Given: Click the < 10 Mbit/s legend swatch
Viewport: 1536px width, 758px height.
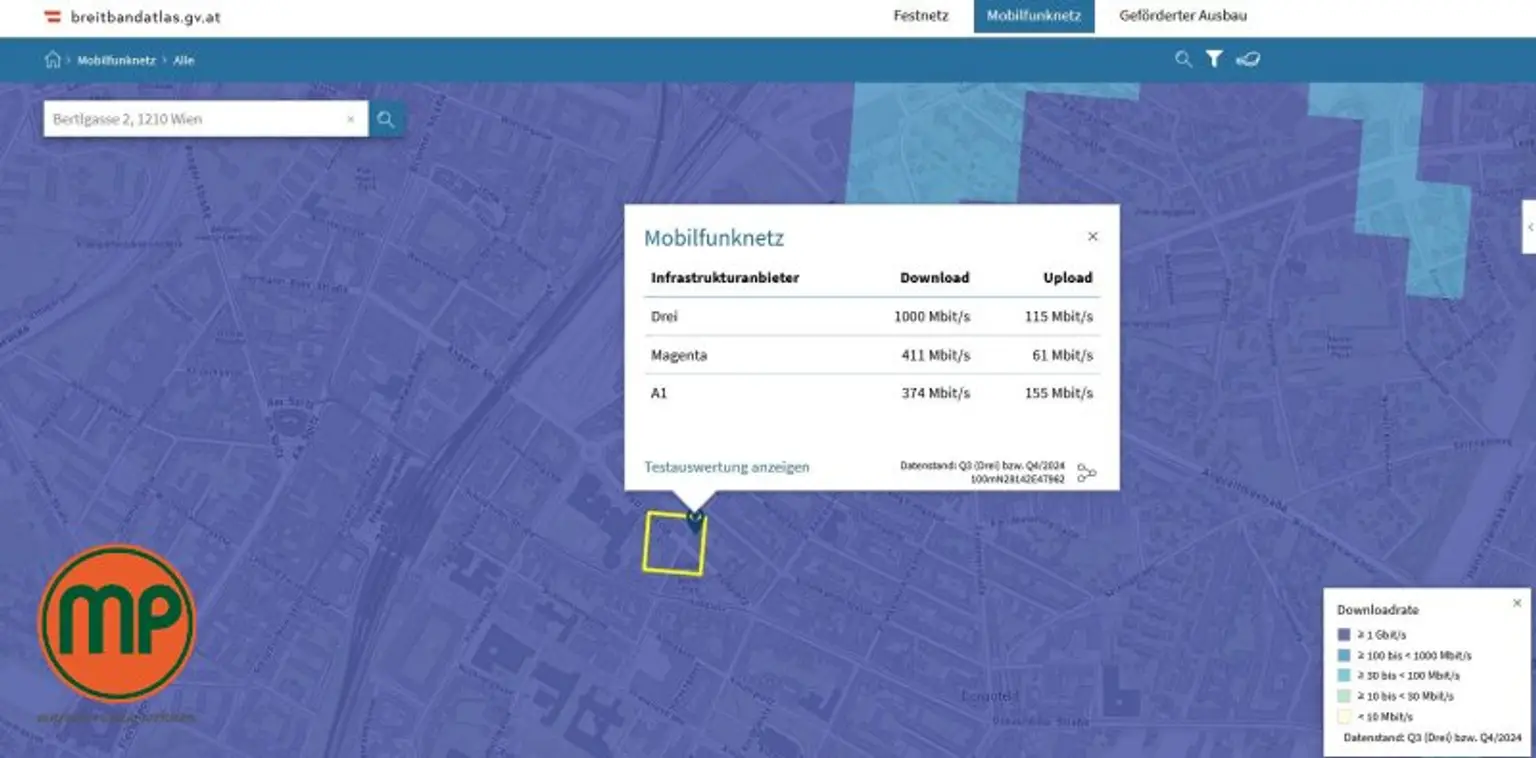Looking at the screenshot, I should click(1344, 716).
